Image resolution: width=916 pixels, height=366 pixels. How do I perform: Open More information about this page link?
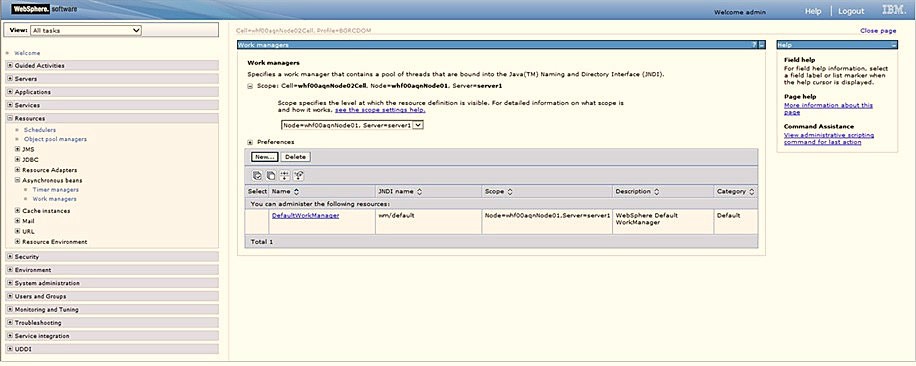[x=828, y=109]
